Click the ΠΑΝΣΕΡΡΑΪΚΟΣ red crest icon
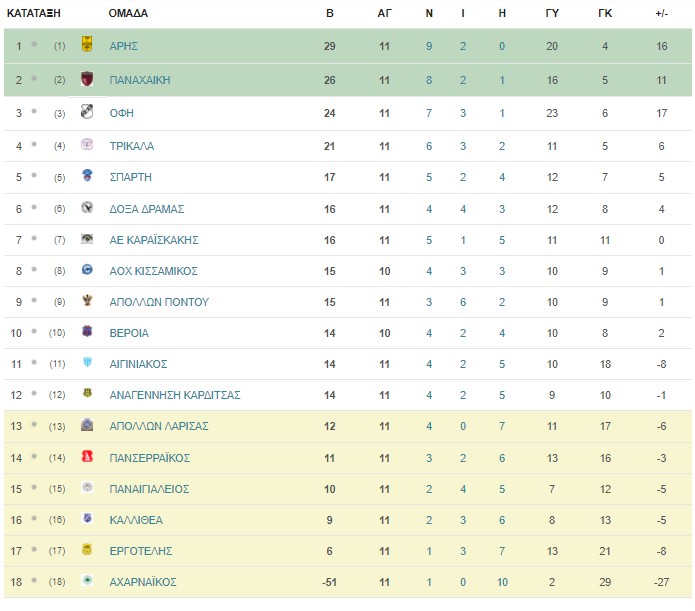Image resolution: width=695 pixels, height=611 pixels. (x=87, y=456)
